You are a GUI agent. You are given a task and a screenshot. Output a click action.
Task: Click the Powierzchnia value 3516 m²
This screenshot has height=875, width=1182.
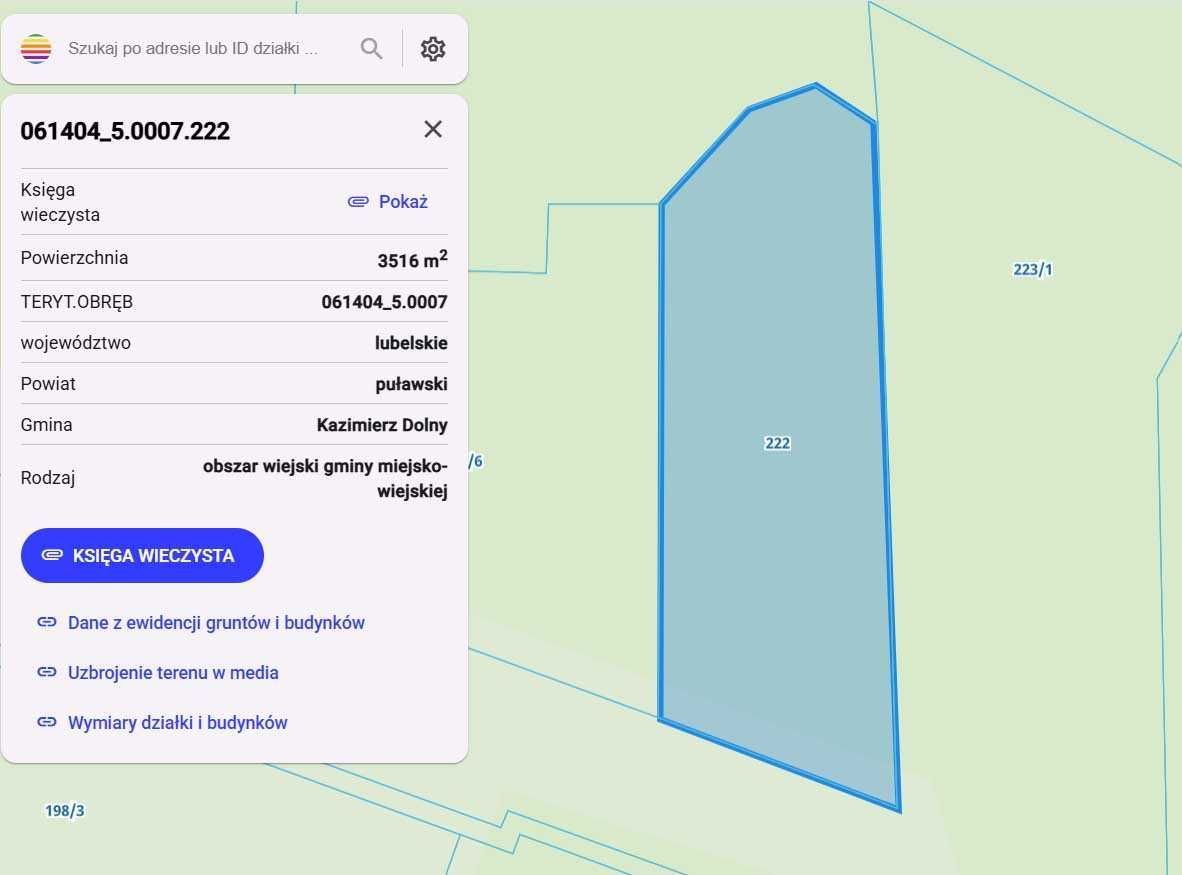[412, 258]
